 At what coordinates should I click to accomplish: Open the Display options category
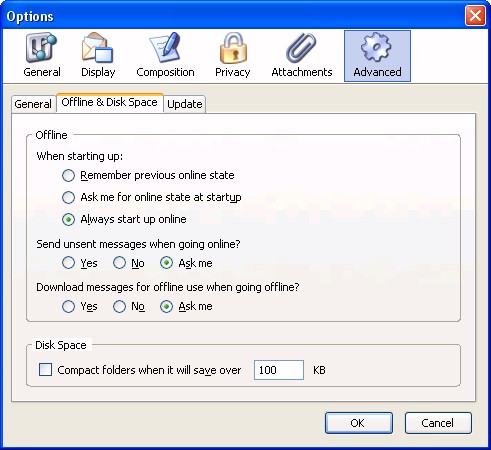(98, 55)
